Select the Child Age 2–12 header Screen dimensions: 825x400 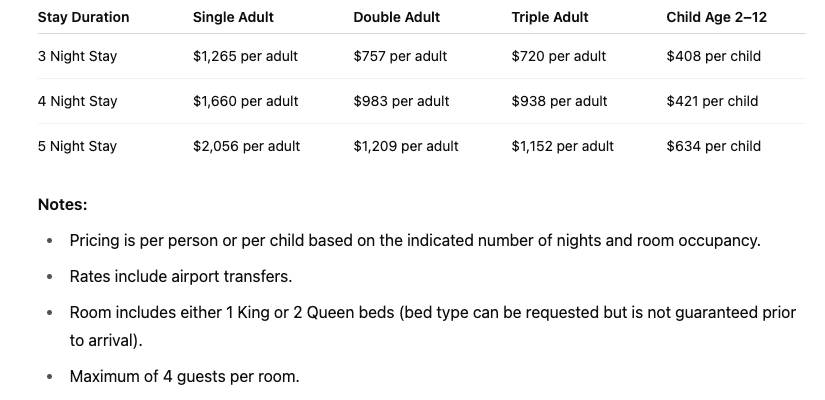tap(716, 17)
